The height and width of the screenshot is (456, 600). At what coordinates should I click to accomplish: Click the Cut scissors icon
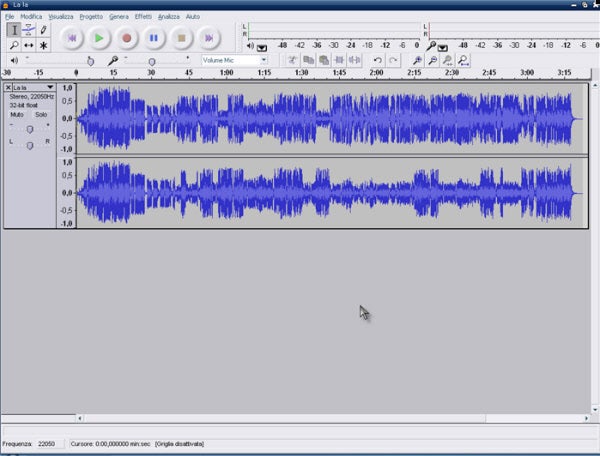tap(293, 60)
